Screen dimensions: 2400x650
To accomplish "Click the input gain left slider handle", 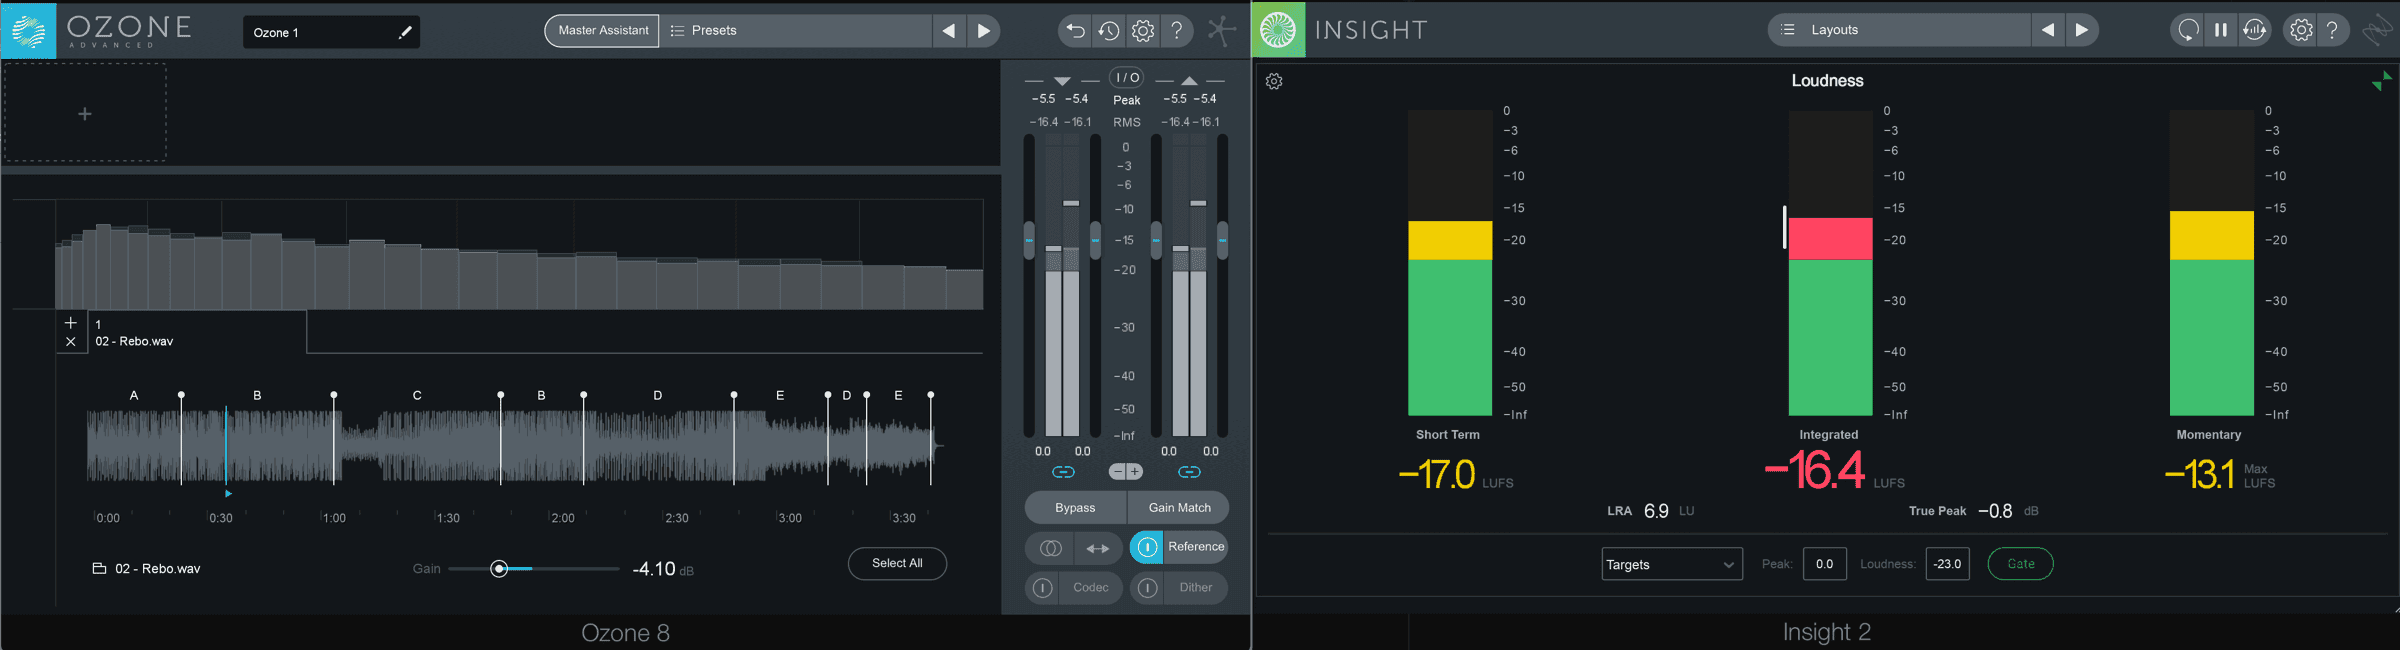I will click(1029, 240).
